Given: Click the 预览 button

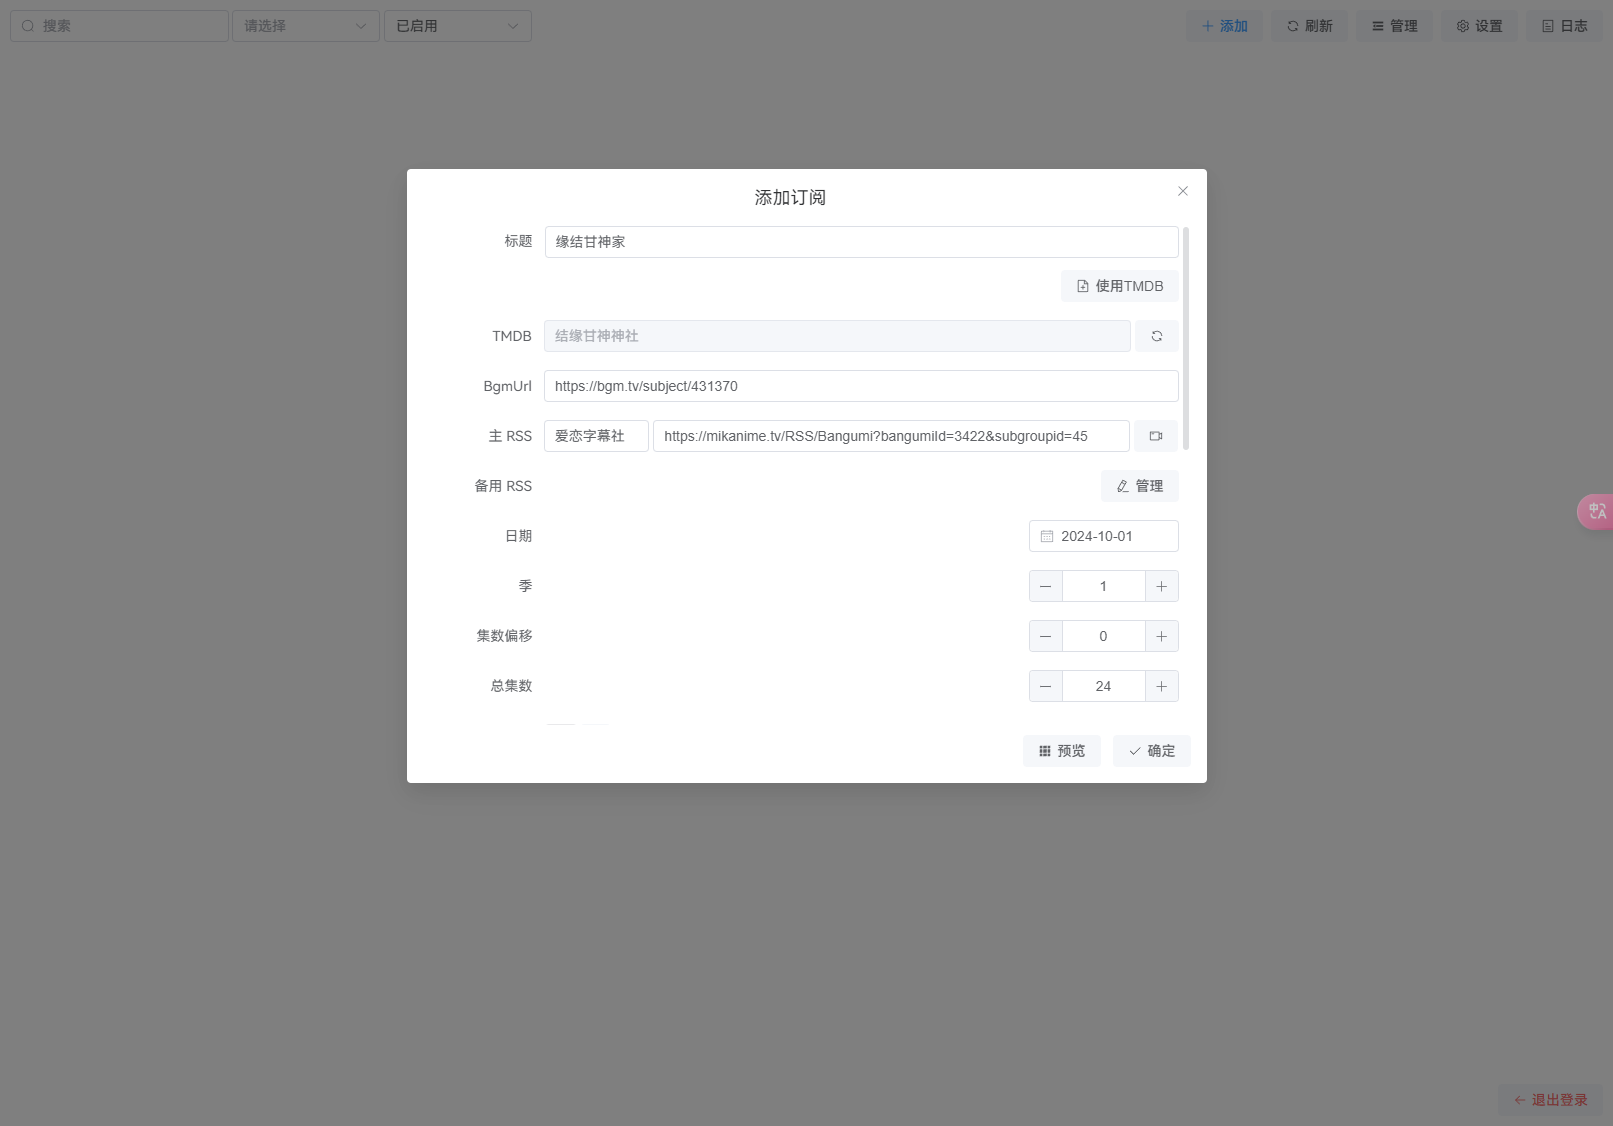Looking at the screenshot, I should [x=1062, y=751].
